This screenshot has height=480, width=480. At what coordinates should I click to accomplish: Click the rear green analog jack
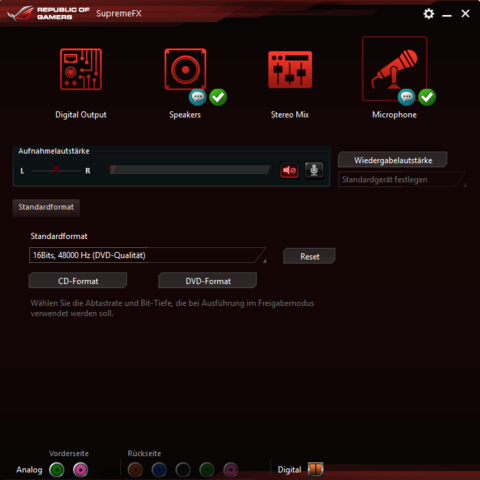coord(207,470)
